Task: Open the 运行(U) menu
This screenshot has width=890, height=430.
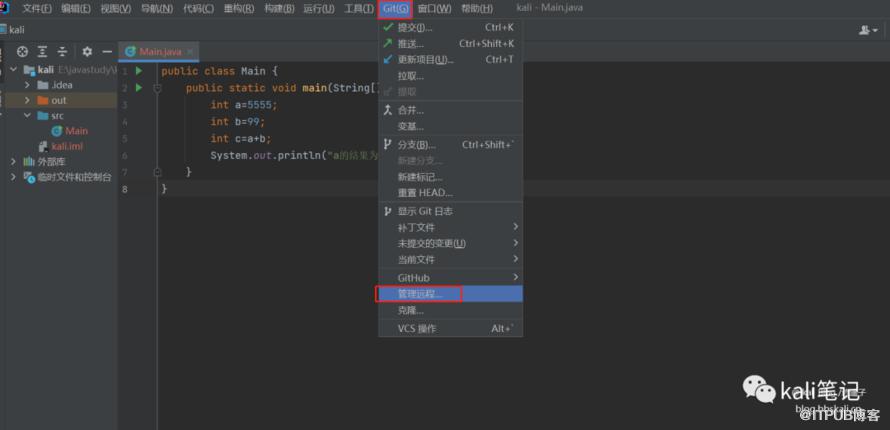Action: 319,9
